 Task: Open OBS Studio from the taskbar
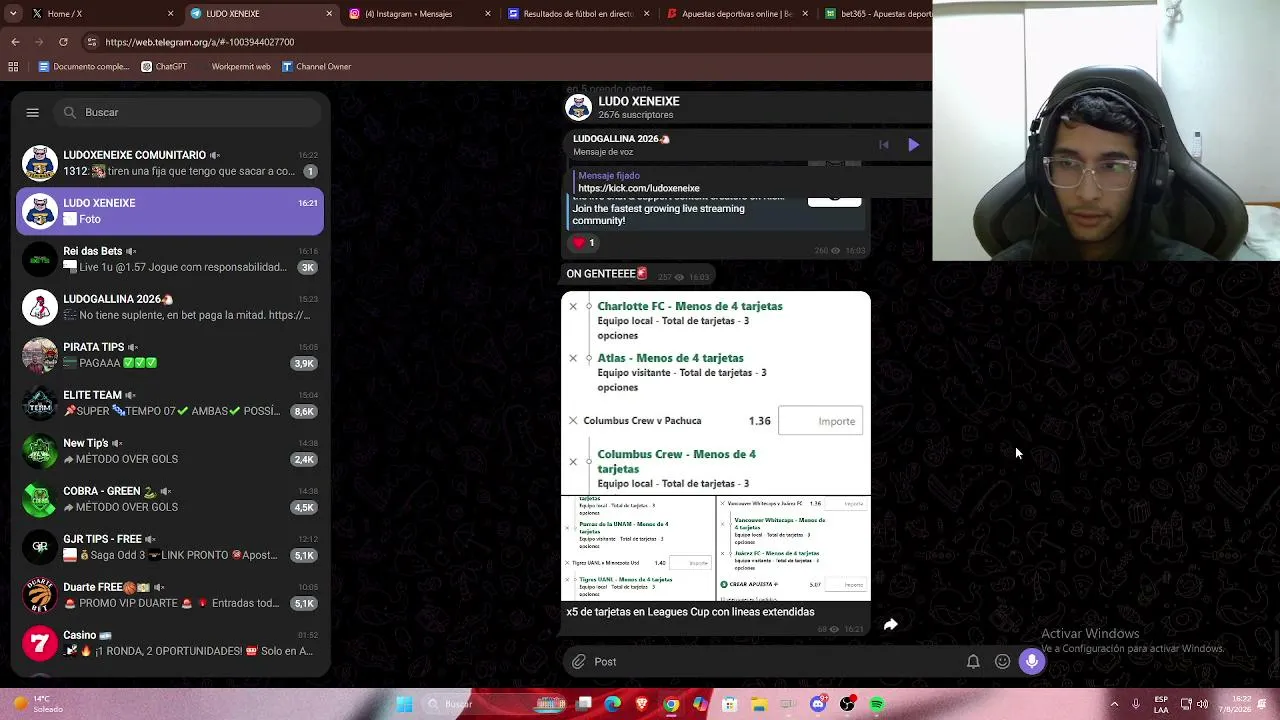click(847, 705)
